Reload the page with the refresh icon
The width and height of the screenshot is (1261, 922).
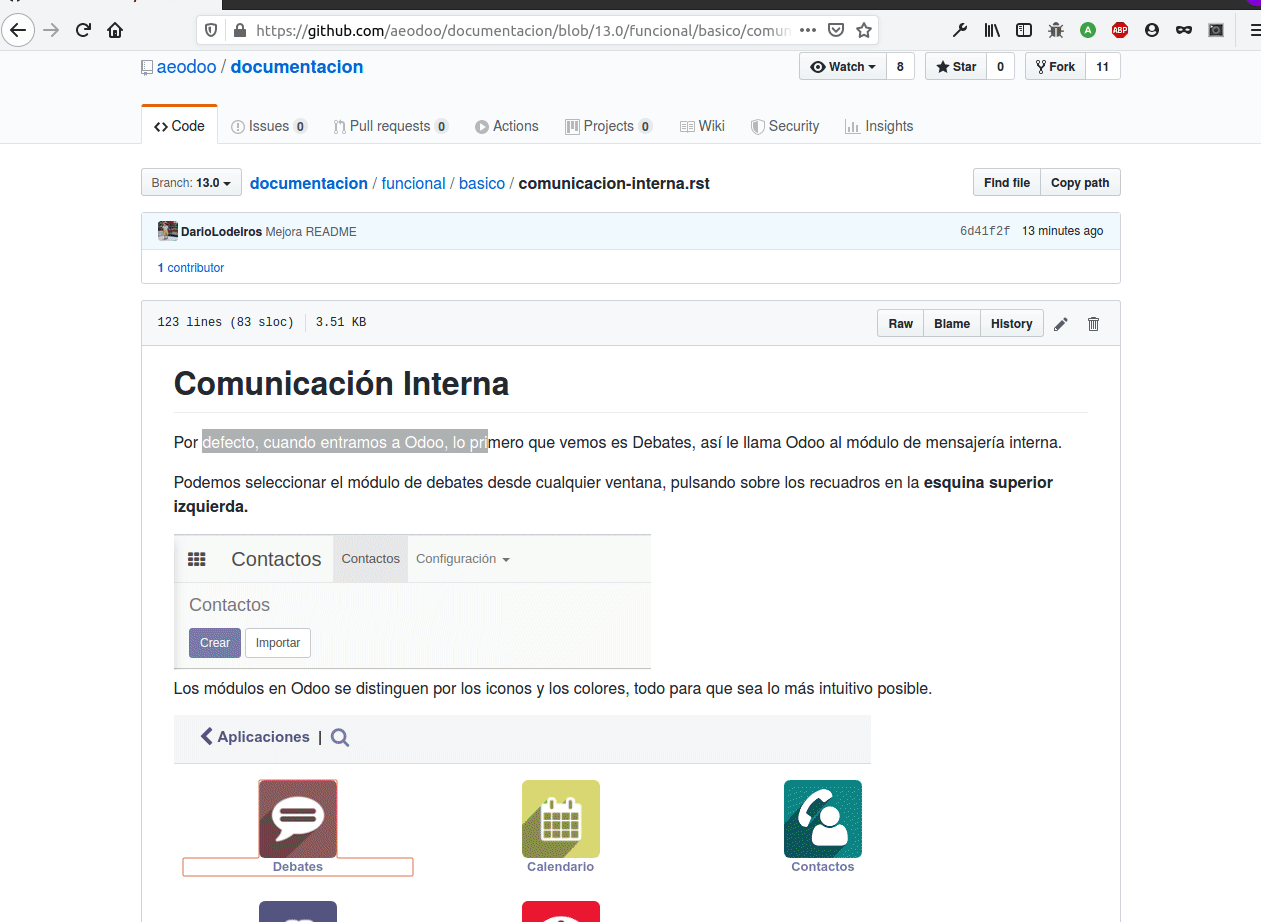(x=84, y=30)
